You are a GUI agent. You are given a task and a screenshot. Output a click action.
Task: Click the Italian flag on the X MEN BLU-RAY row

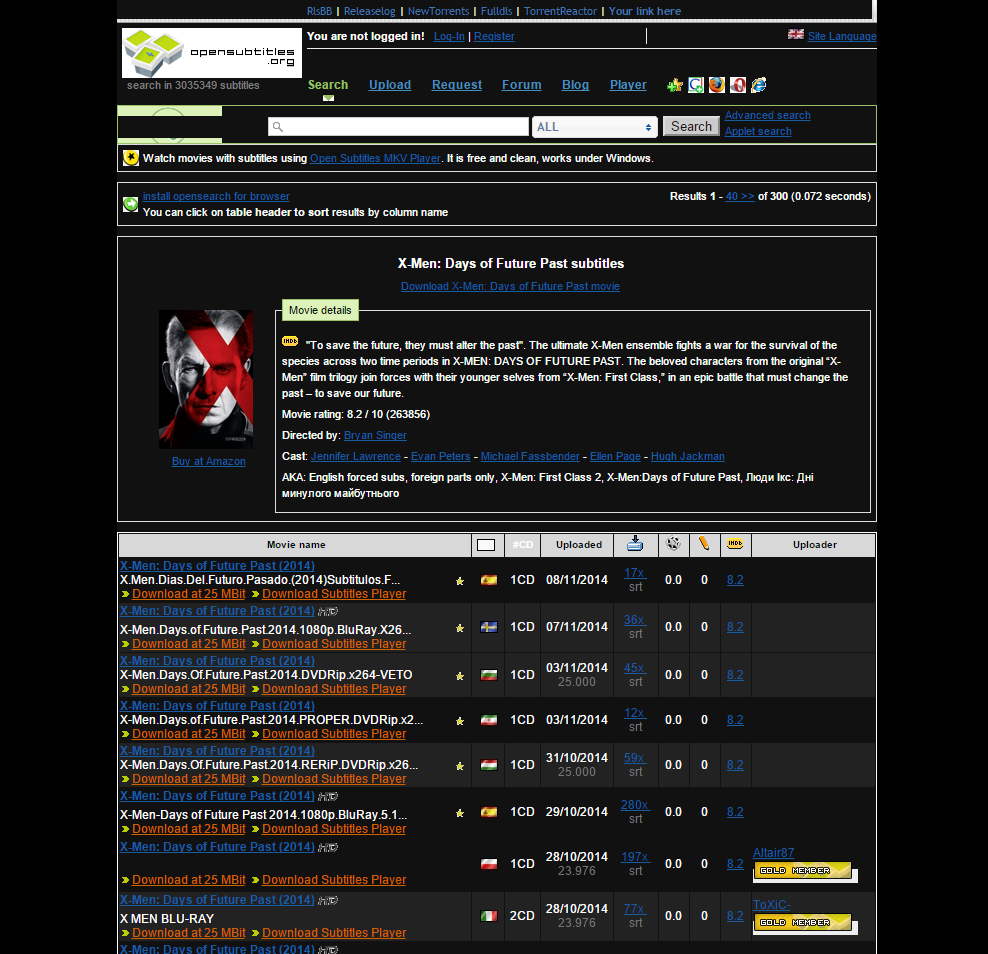click(x=488, y=914)
